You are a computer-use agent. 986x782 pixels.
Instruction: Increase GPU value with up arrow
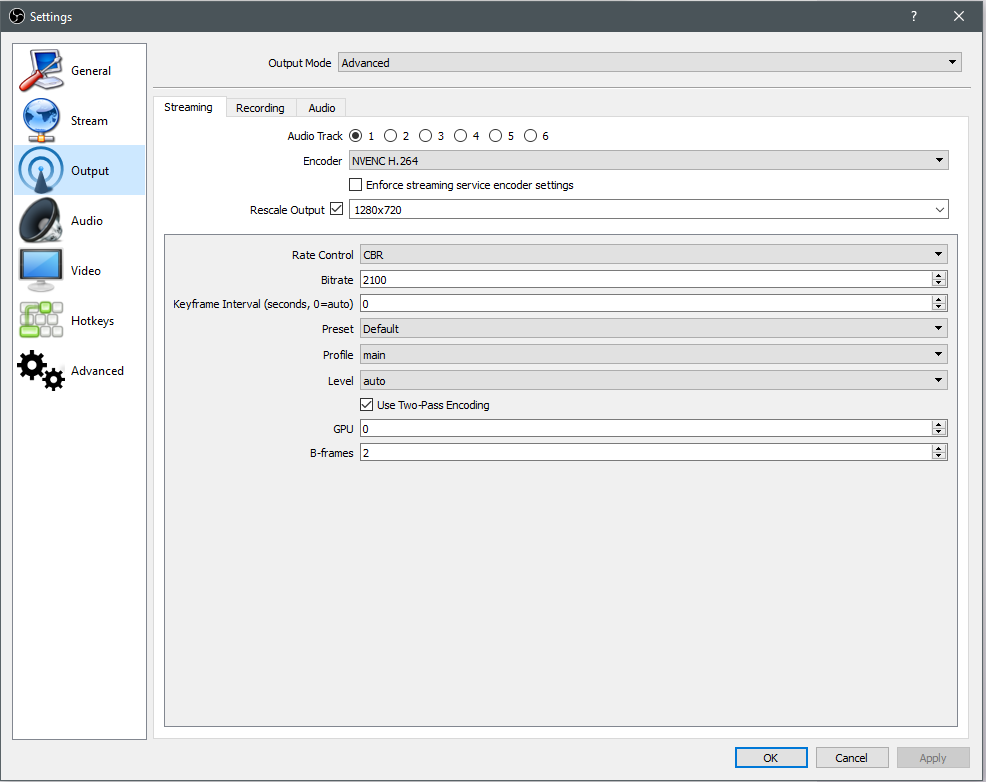(x=939, y=424)
